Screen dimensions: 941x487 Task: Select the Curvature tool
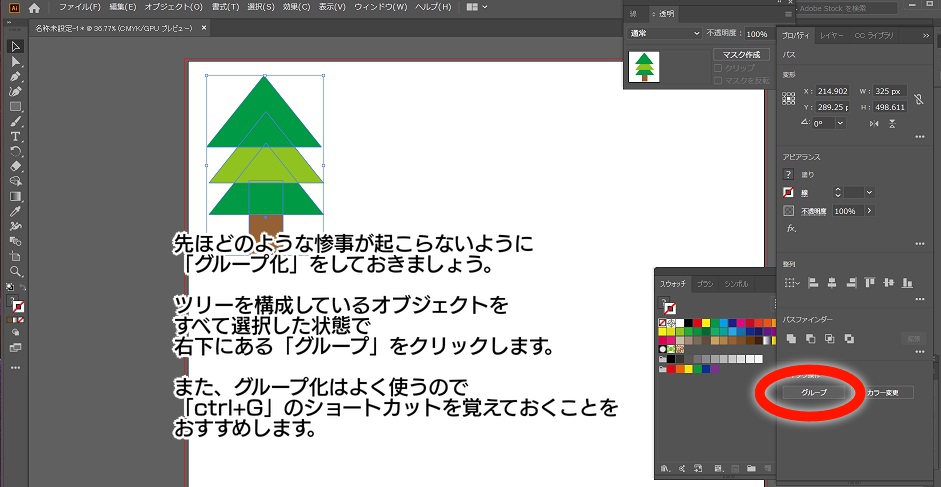pos(16,91)
